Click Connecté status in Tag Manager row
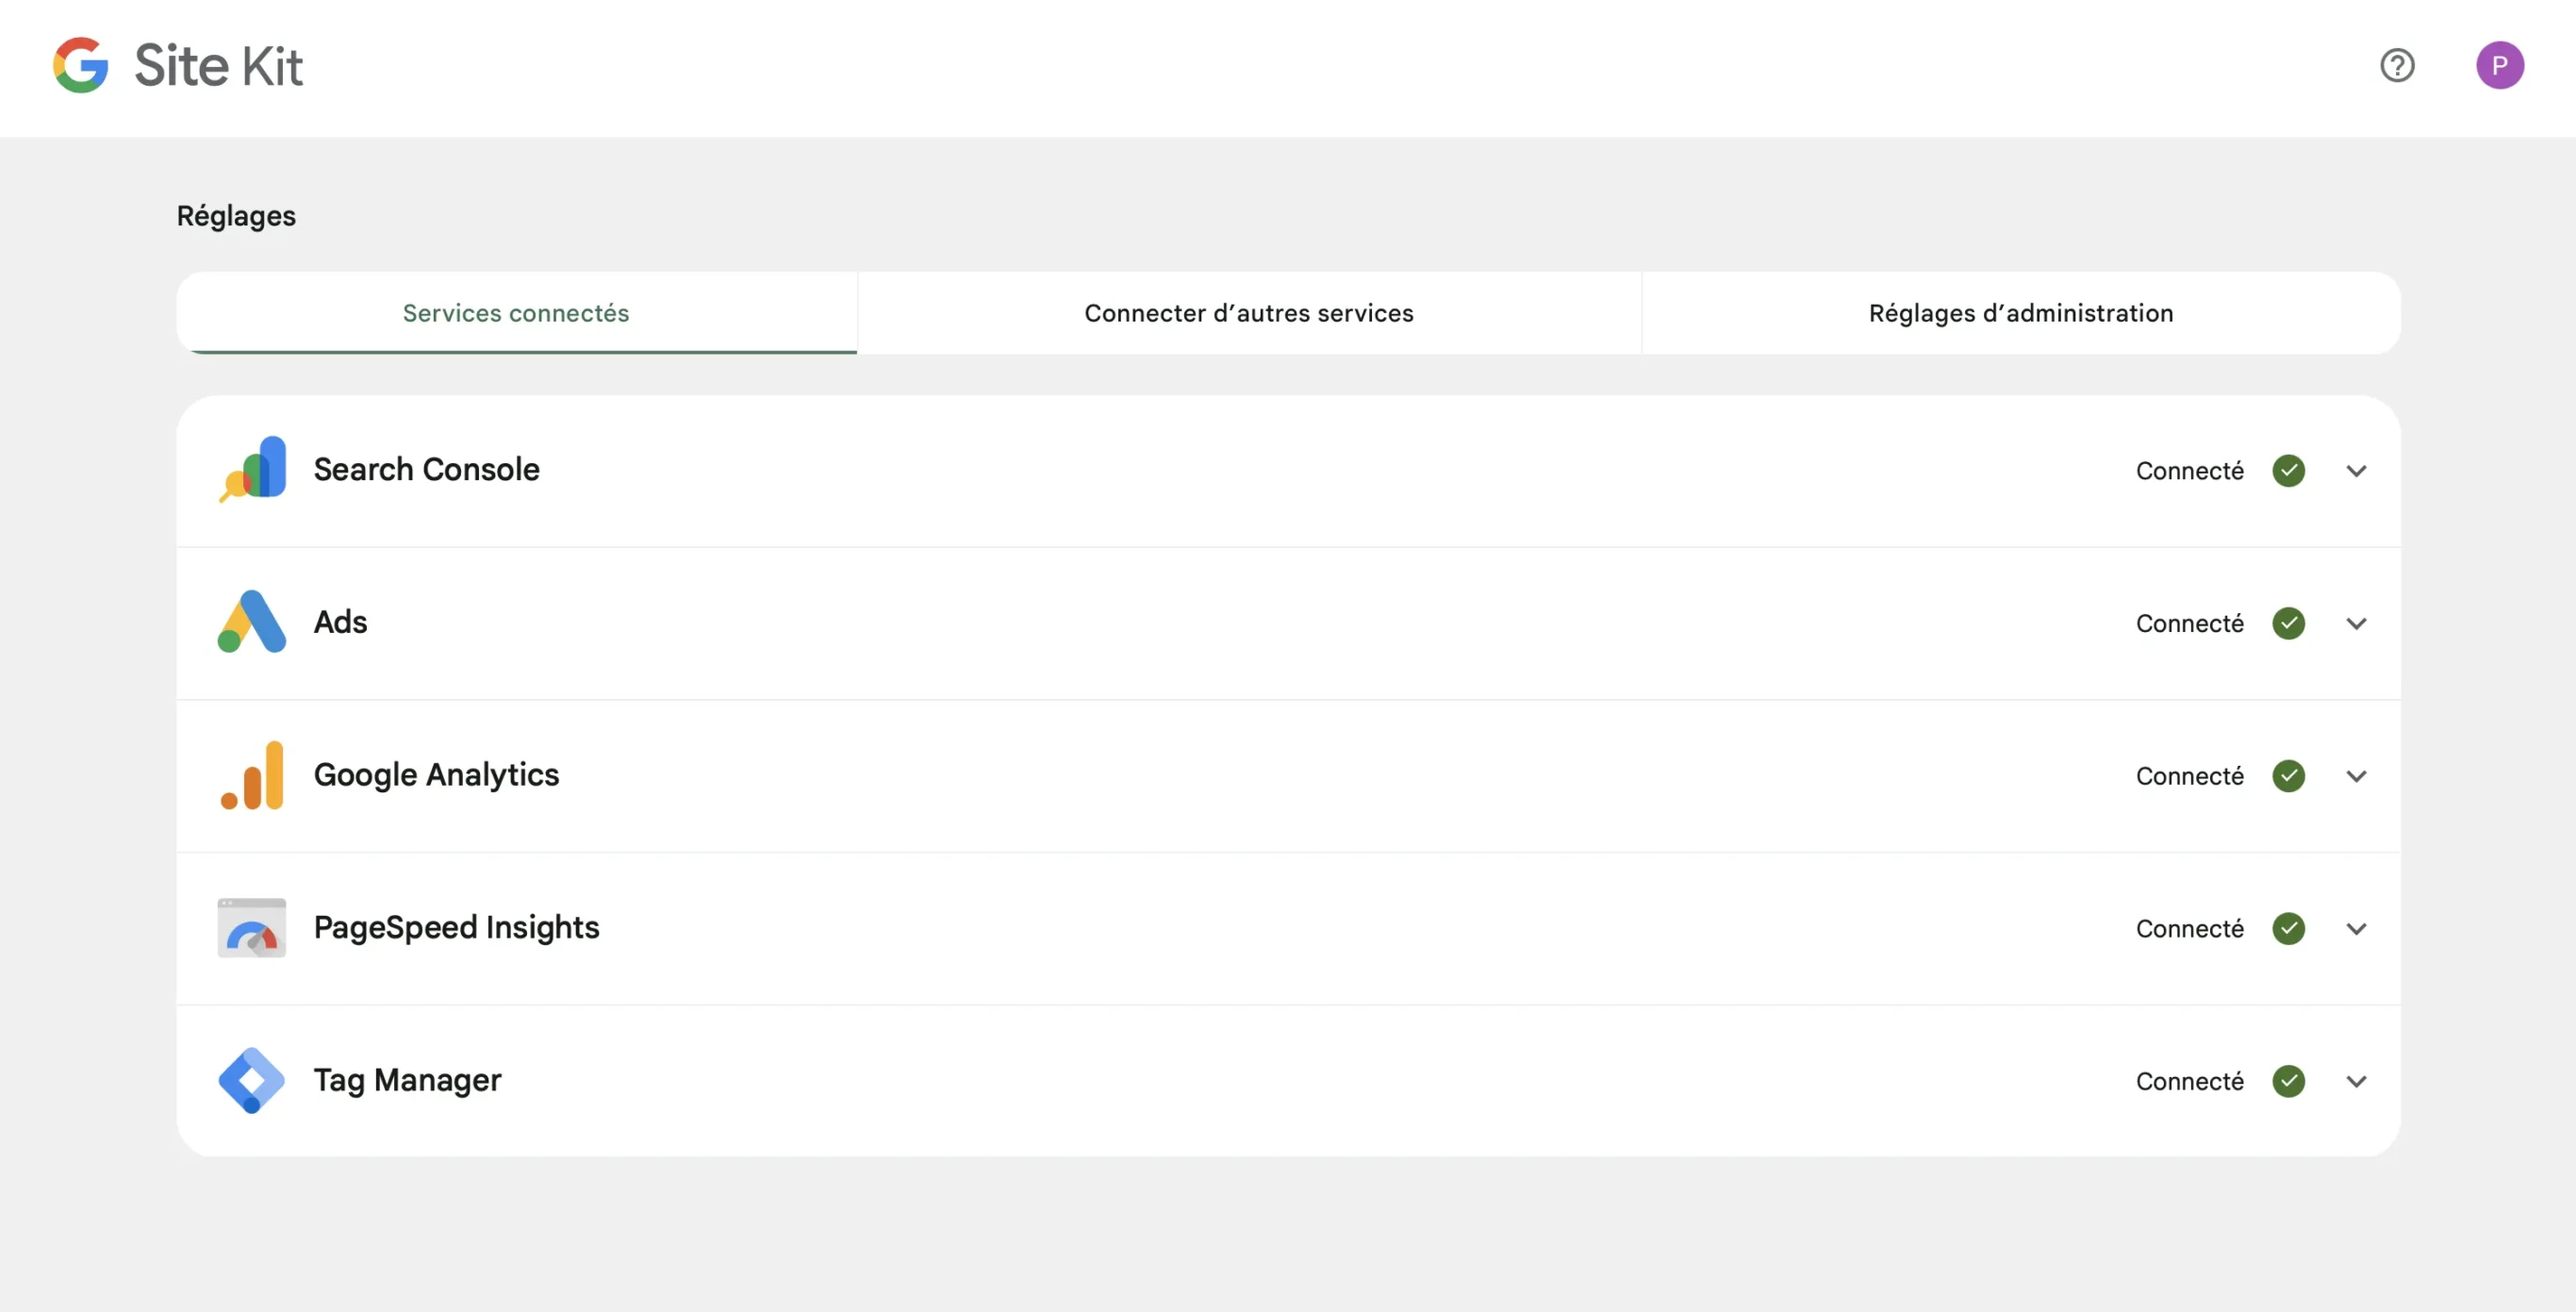Image resolution: width=2576 pixels, height=1312 pixels. (x=2189, y=1081)
